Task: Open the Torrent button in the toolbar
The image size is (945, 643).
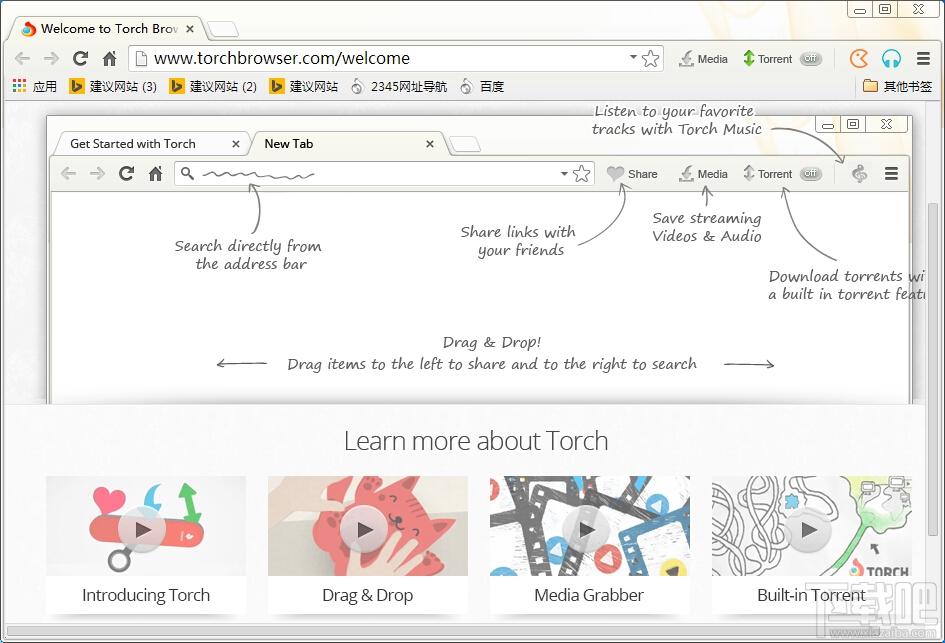Action: (x=767, y=58)
